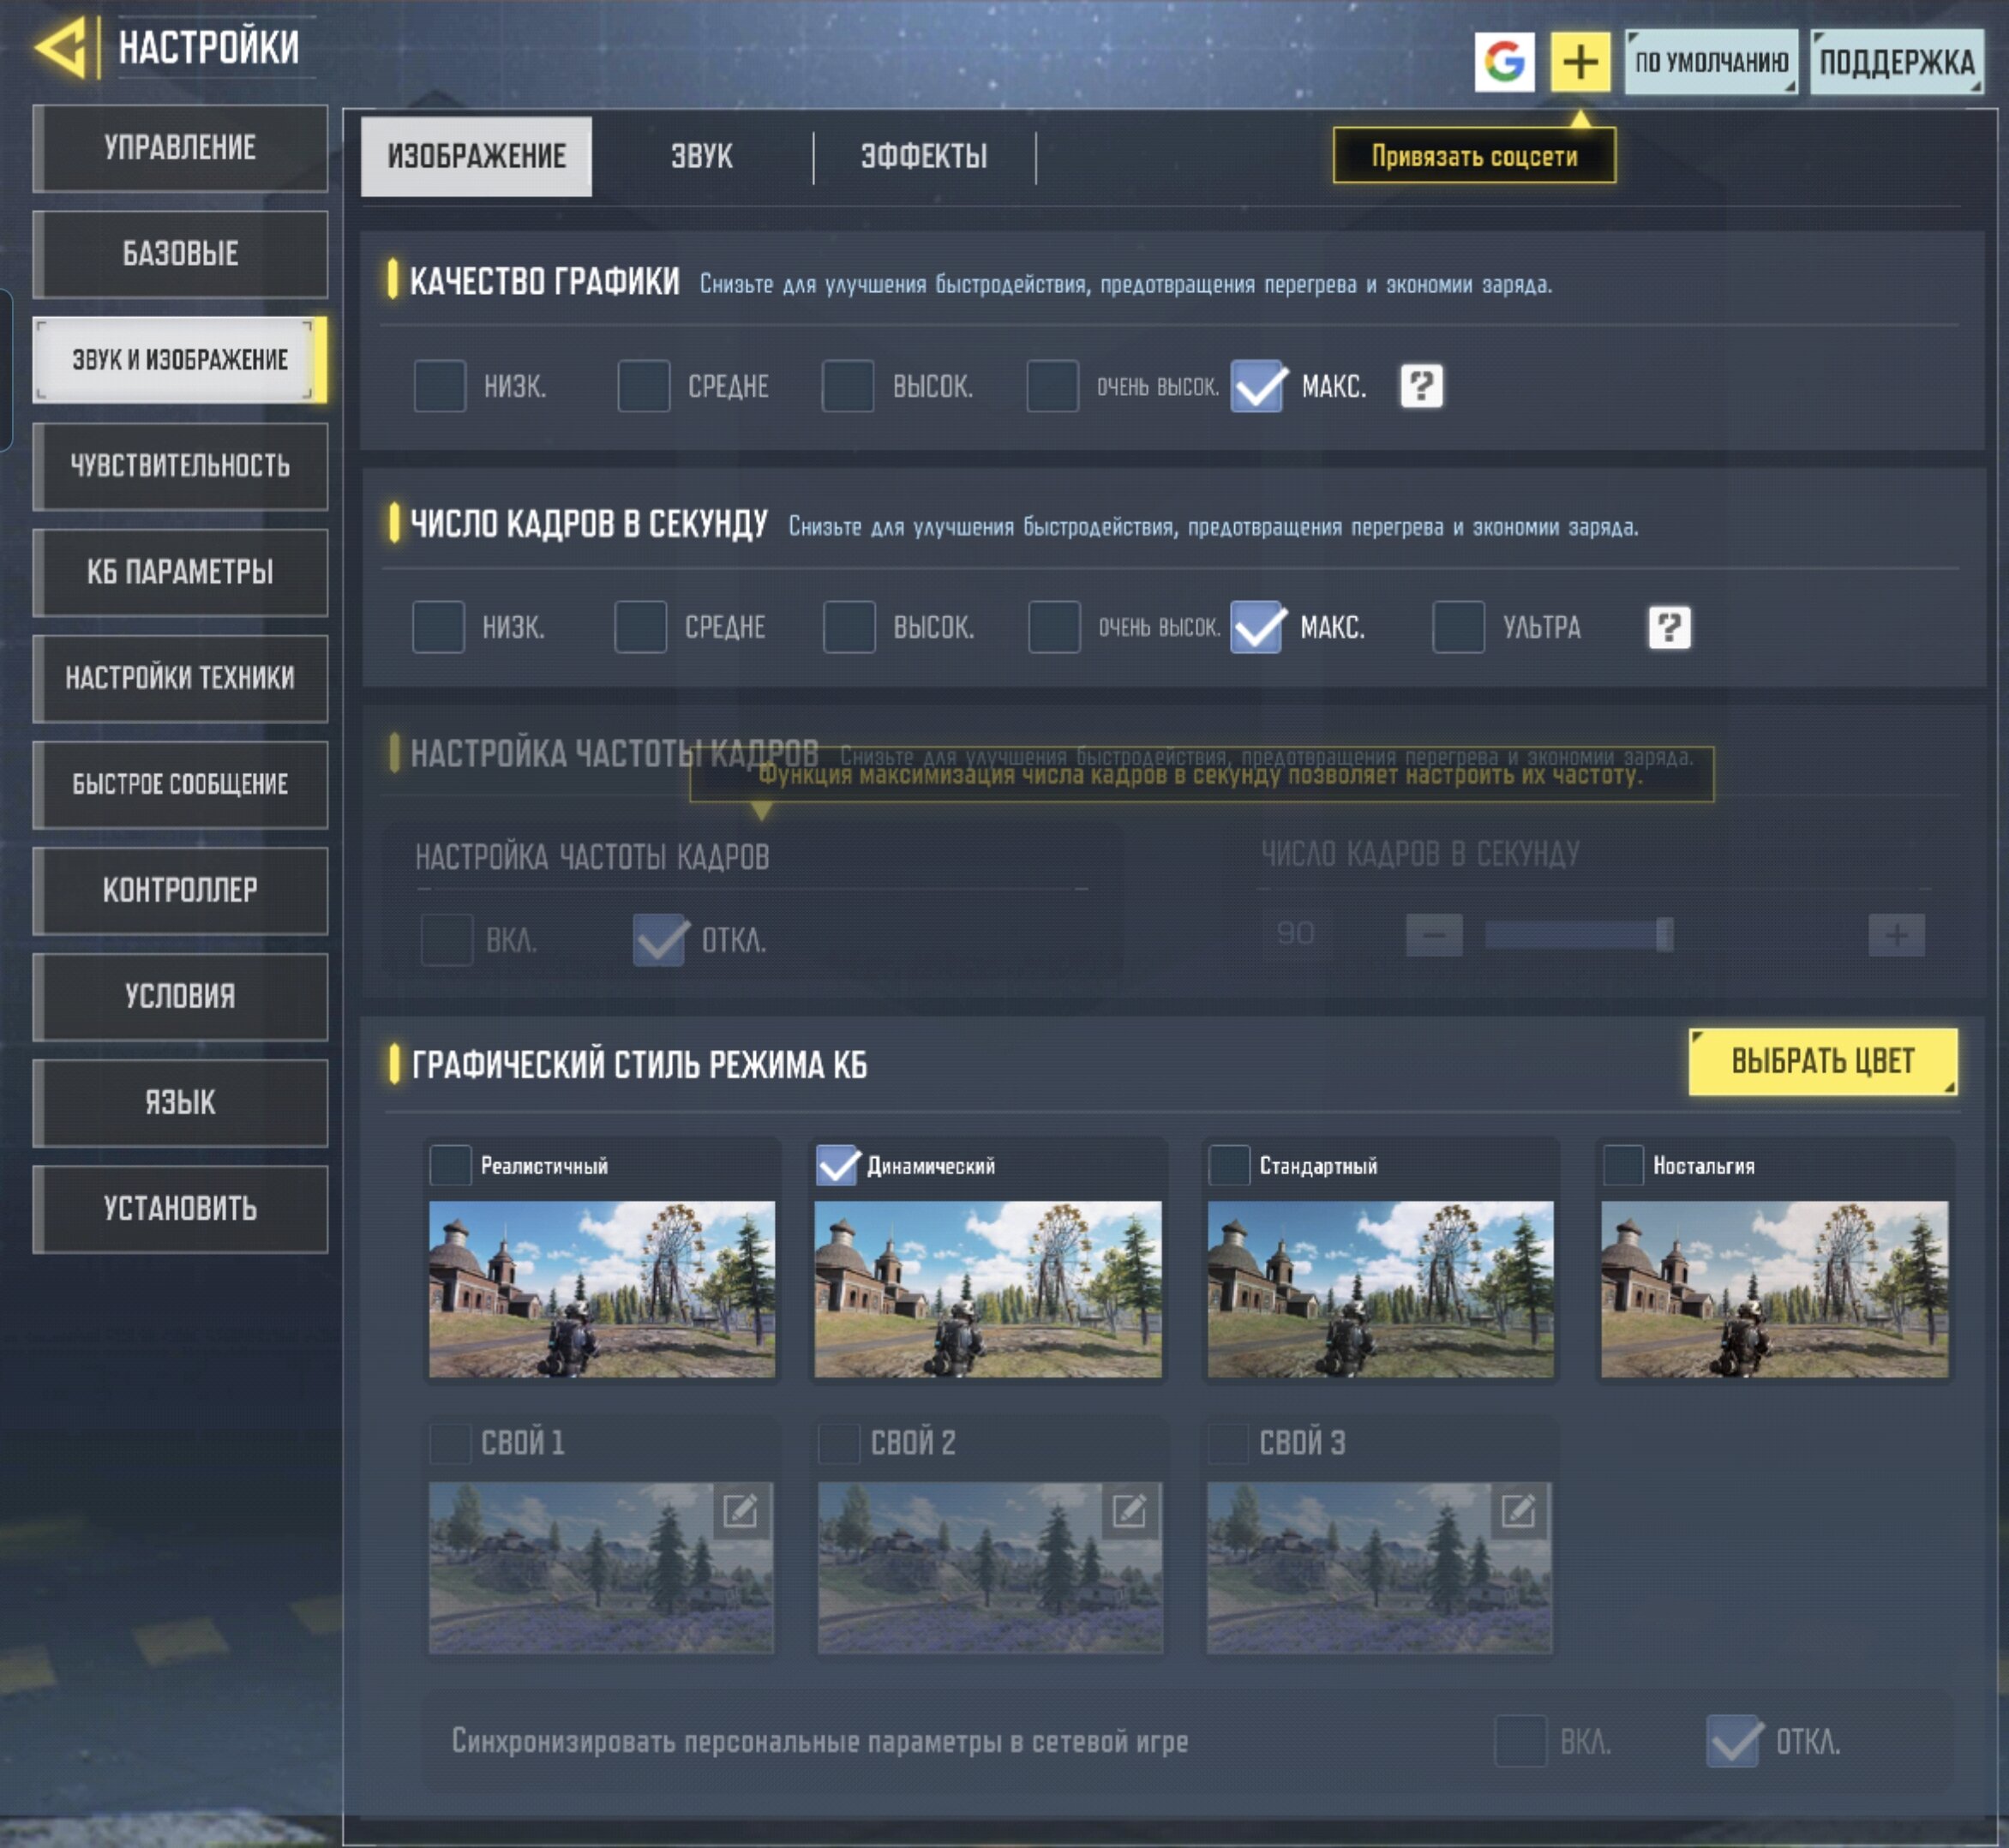The height and width of the screenshot is (1848, 2009).
Task: Click the ВЫБРАТЬ ЦВЕТ button
Action: (x=1822, y=1061)
